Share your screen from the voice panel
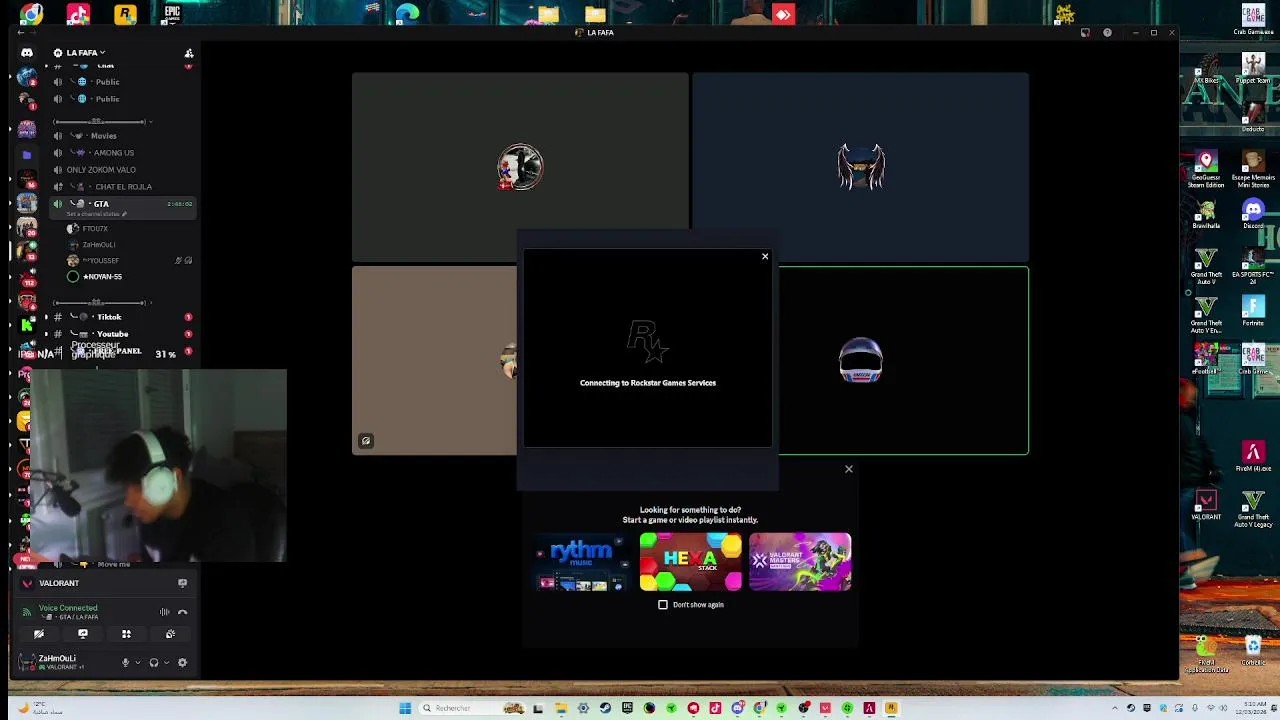The height and width of the screenshot is (720, 1280). 83,634
